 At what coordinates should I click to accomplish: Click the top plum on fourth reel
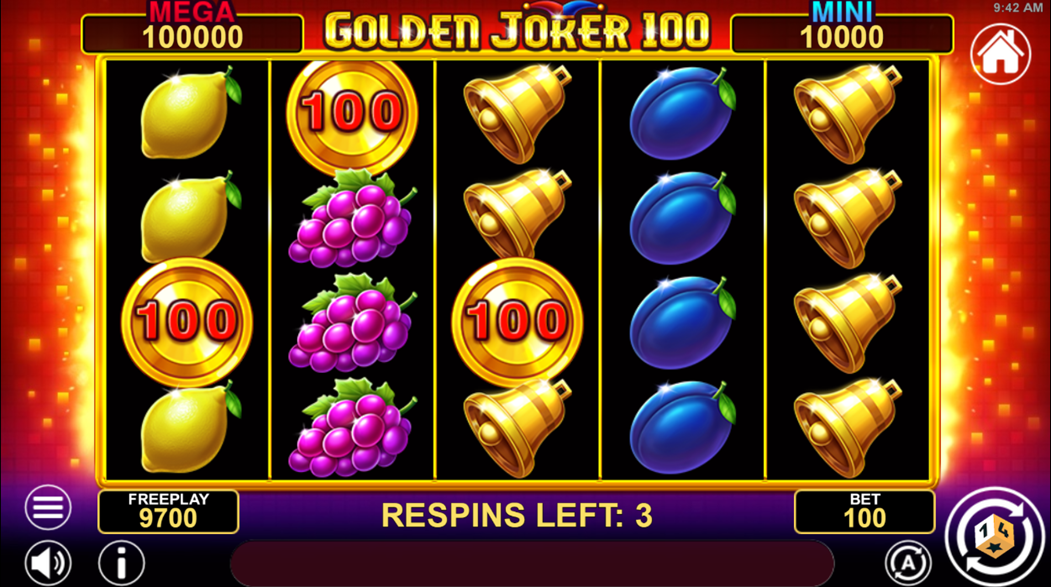pos(682,113)
